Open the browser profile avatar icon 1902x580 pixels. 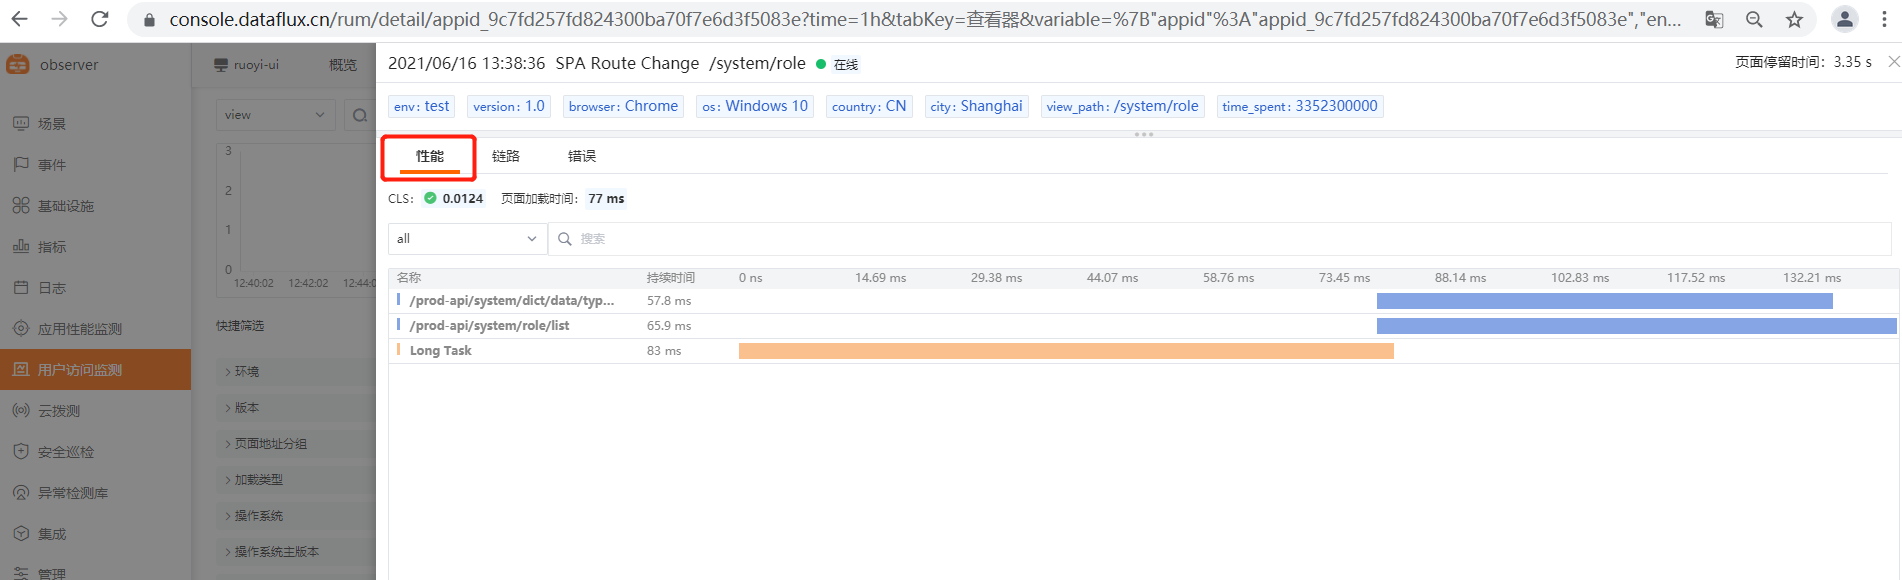[x=1844, y=19]
